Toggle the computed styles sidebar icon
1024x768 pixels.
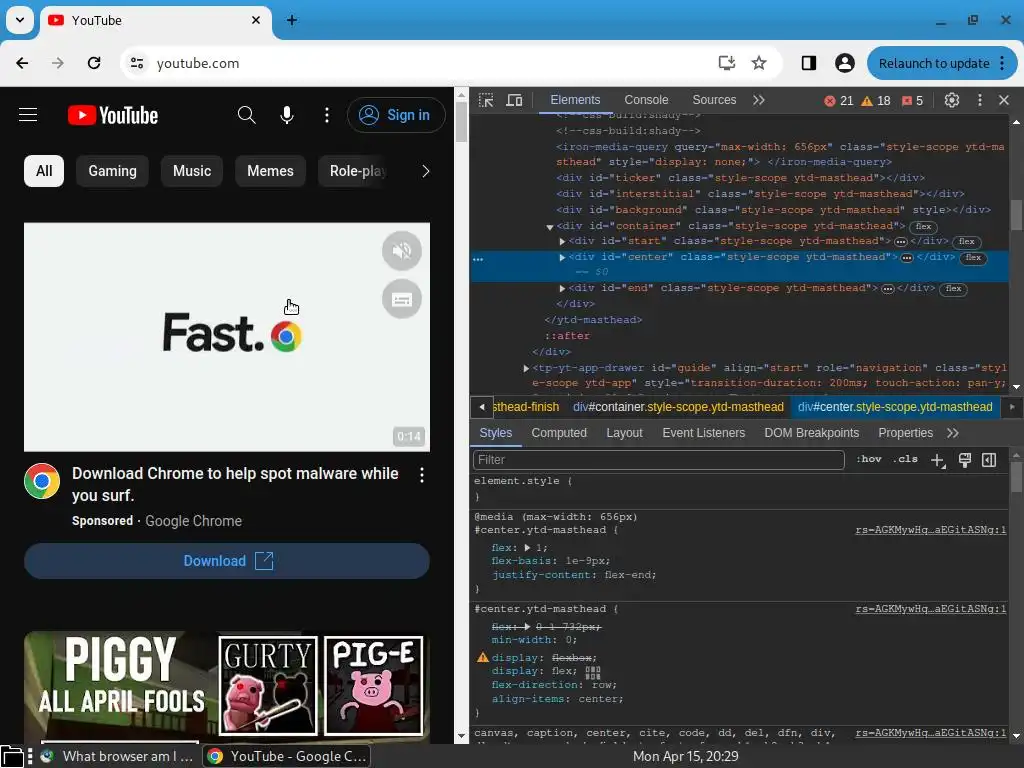[x=989, y=460]
